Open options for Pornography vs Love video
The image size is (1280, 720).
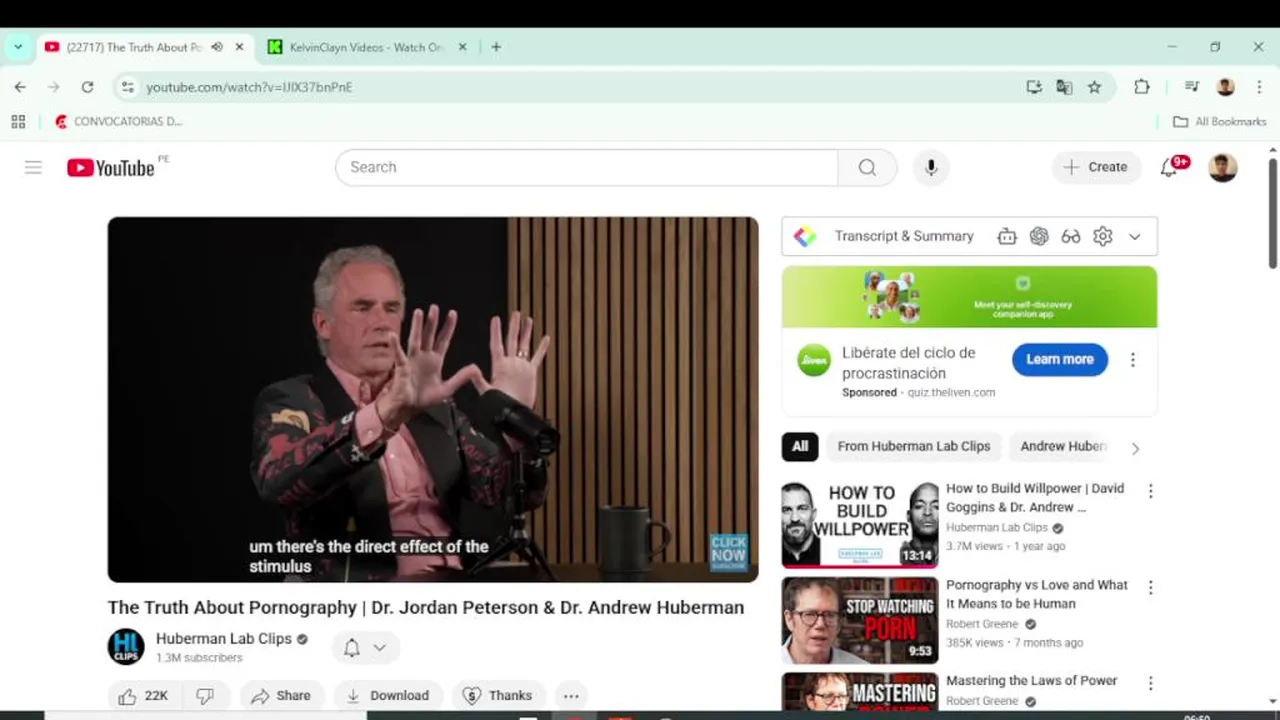point(1150,588)
